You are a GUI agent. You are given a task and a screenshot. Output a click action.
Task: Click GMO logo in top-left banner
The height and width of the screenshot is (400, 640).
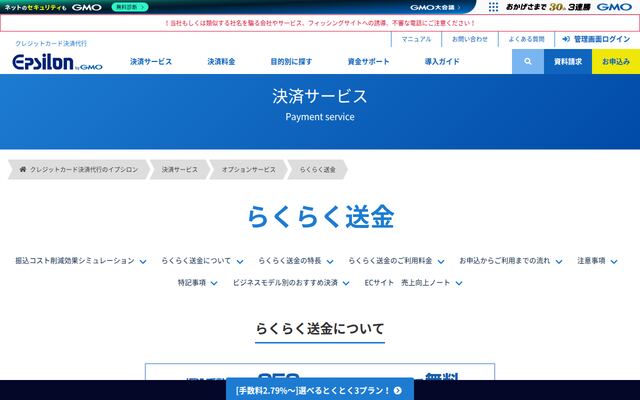(87, 7)
